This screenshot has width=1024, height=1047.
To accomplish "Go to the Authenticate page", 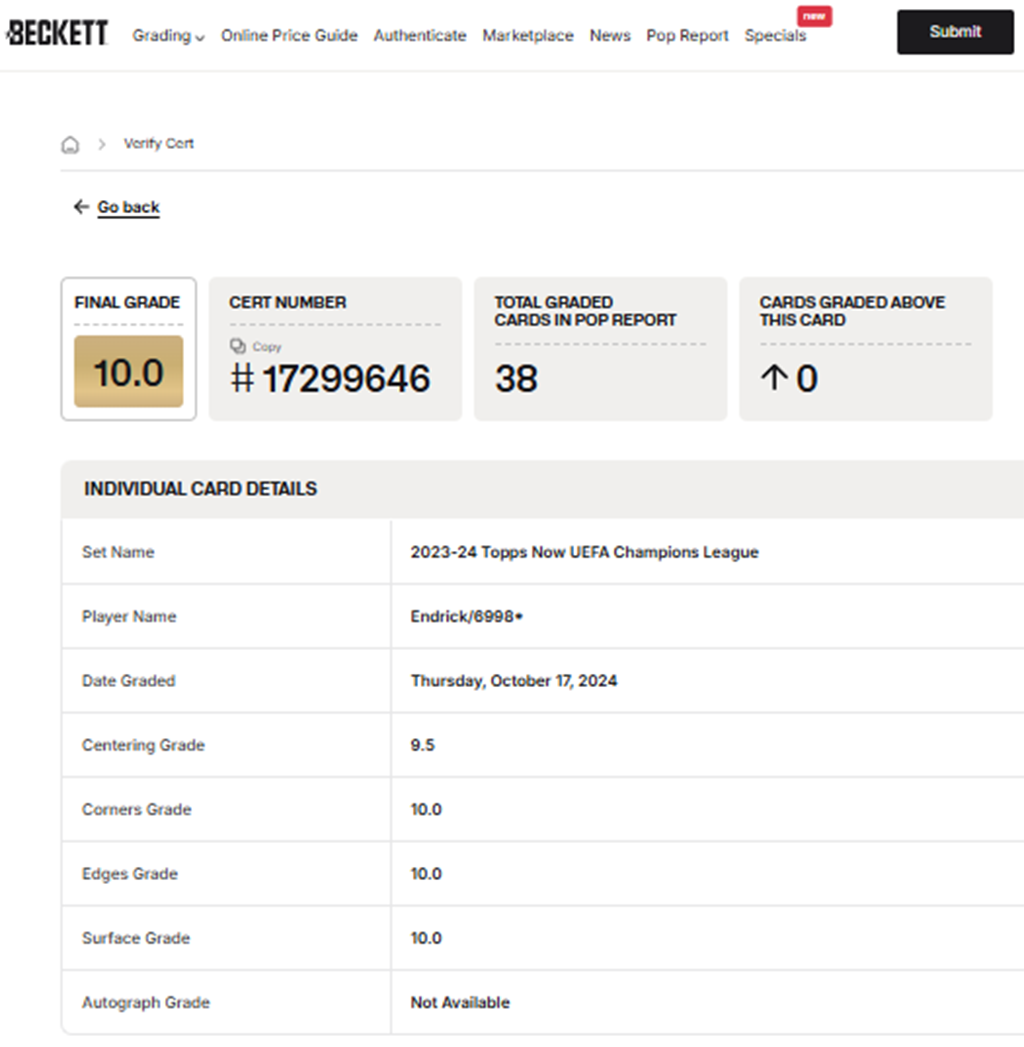I will tap(420, 36).
